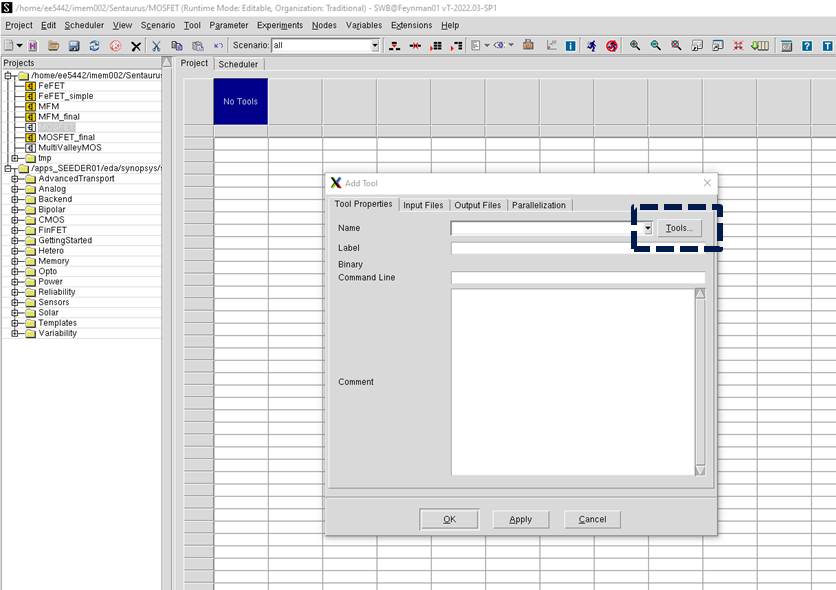The image size is (836, 590).
Task: Click the black X delete icon
Action: pyautogui.click(x=136, y=46)
